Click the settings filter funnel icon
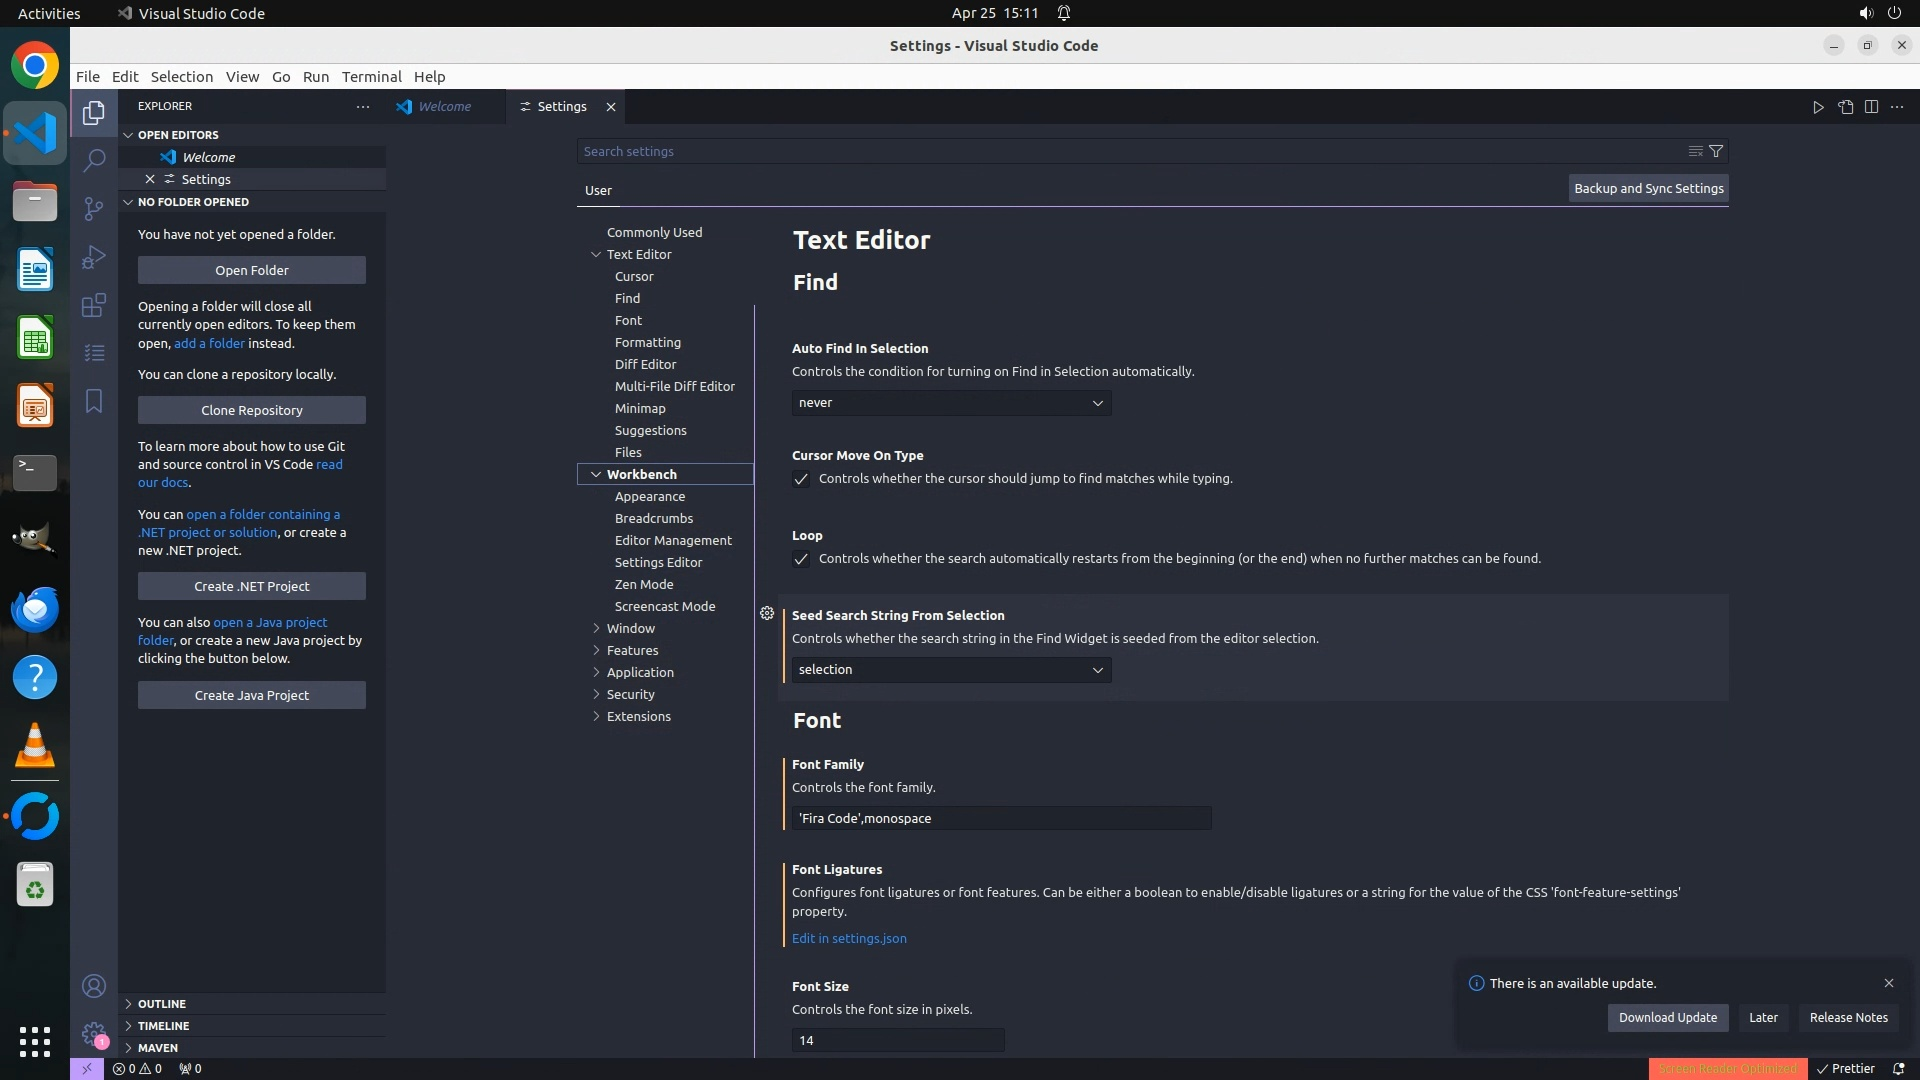Image resolution: width=1920 pixels, height=1080 pixels. click(1716, 151)
